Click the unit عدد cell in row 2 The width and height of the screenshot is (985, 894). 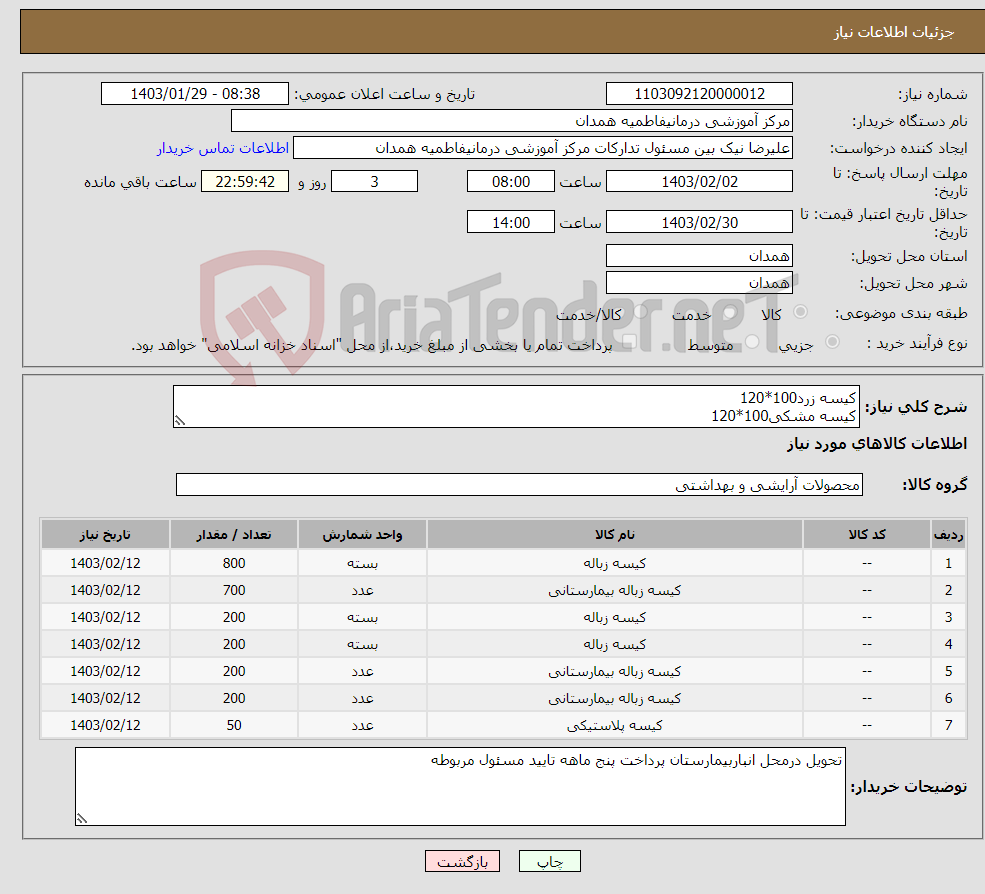362,591
